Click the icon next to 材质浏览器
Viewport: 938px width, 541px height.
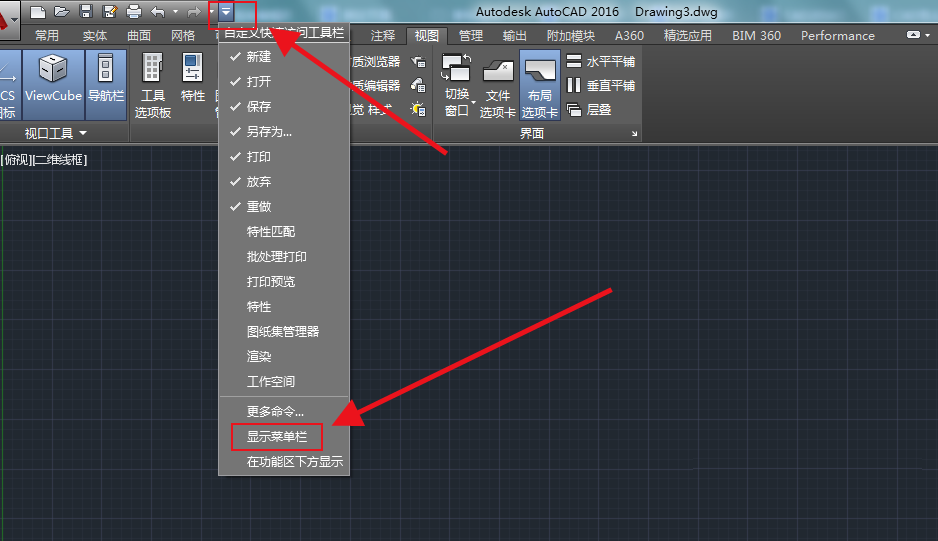[418, 61]
